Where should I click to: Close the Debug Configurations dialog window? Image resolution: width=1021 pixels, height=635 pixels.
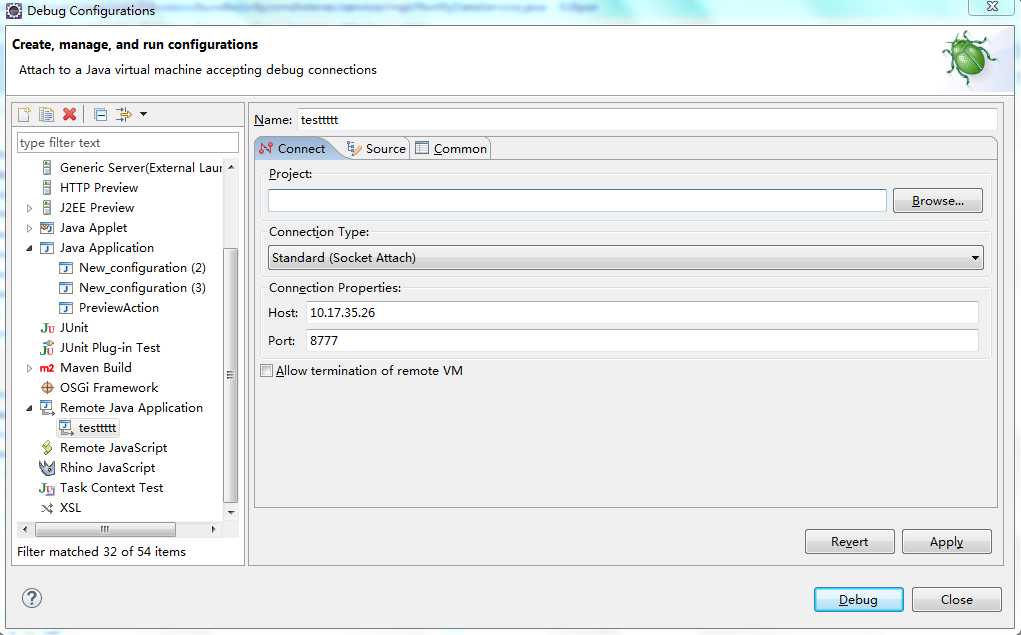pyautogui.click(x=991, y=7)
